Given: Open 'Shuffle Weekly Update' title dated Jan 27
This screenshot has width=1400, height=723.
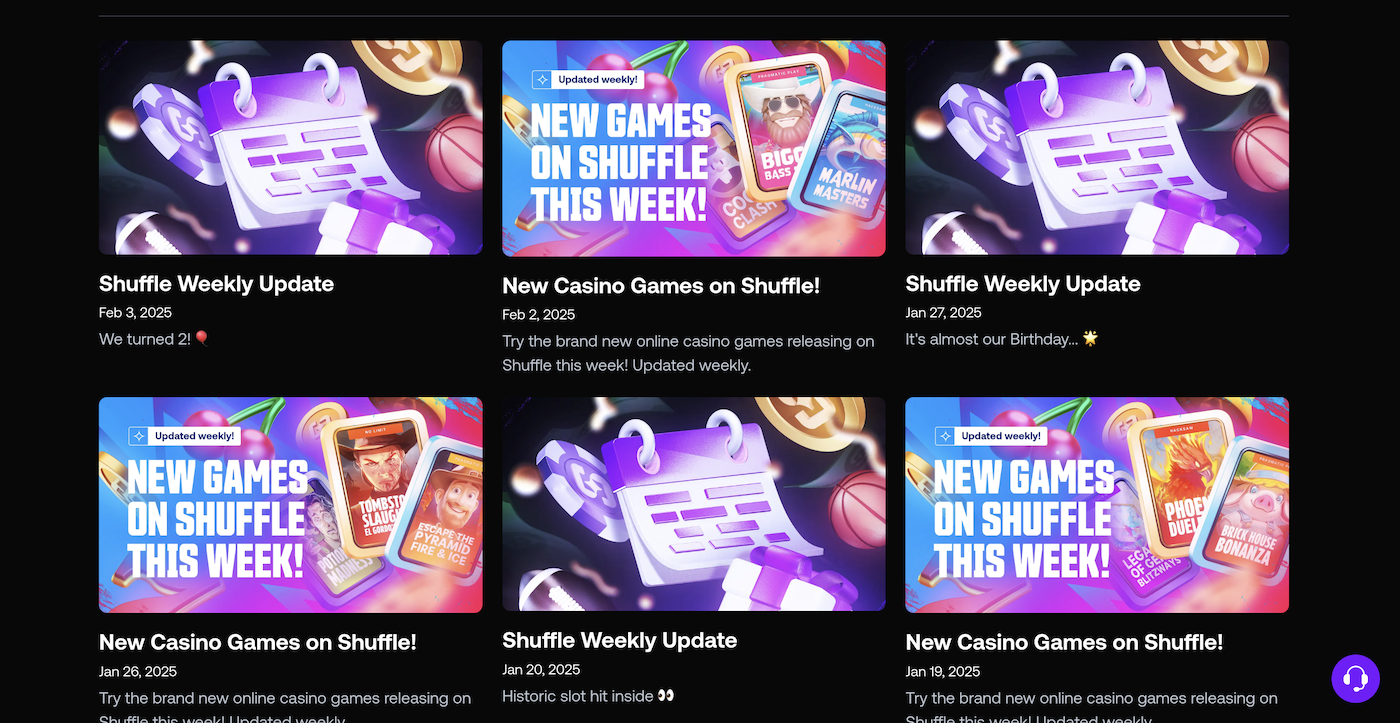Looking at the screenshot, I should (1023, 284).
